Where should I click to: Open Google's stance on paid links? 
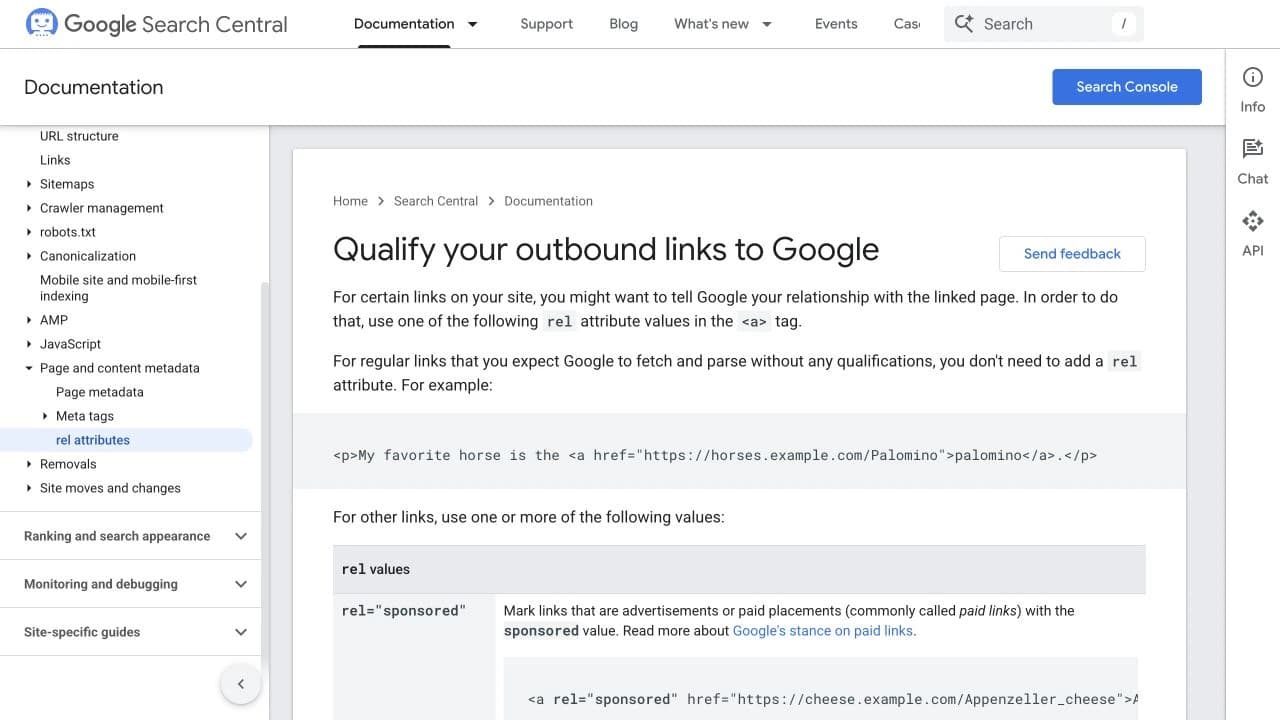(823, 631)
